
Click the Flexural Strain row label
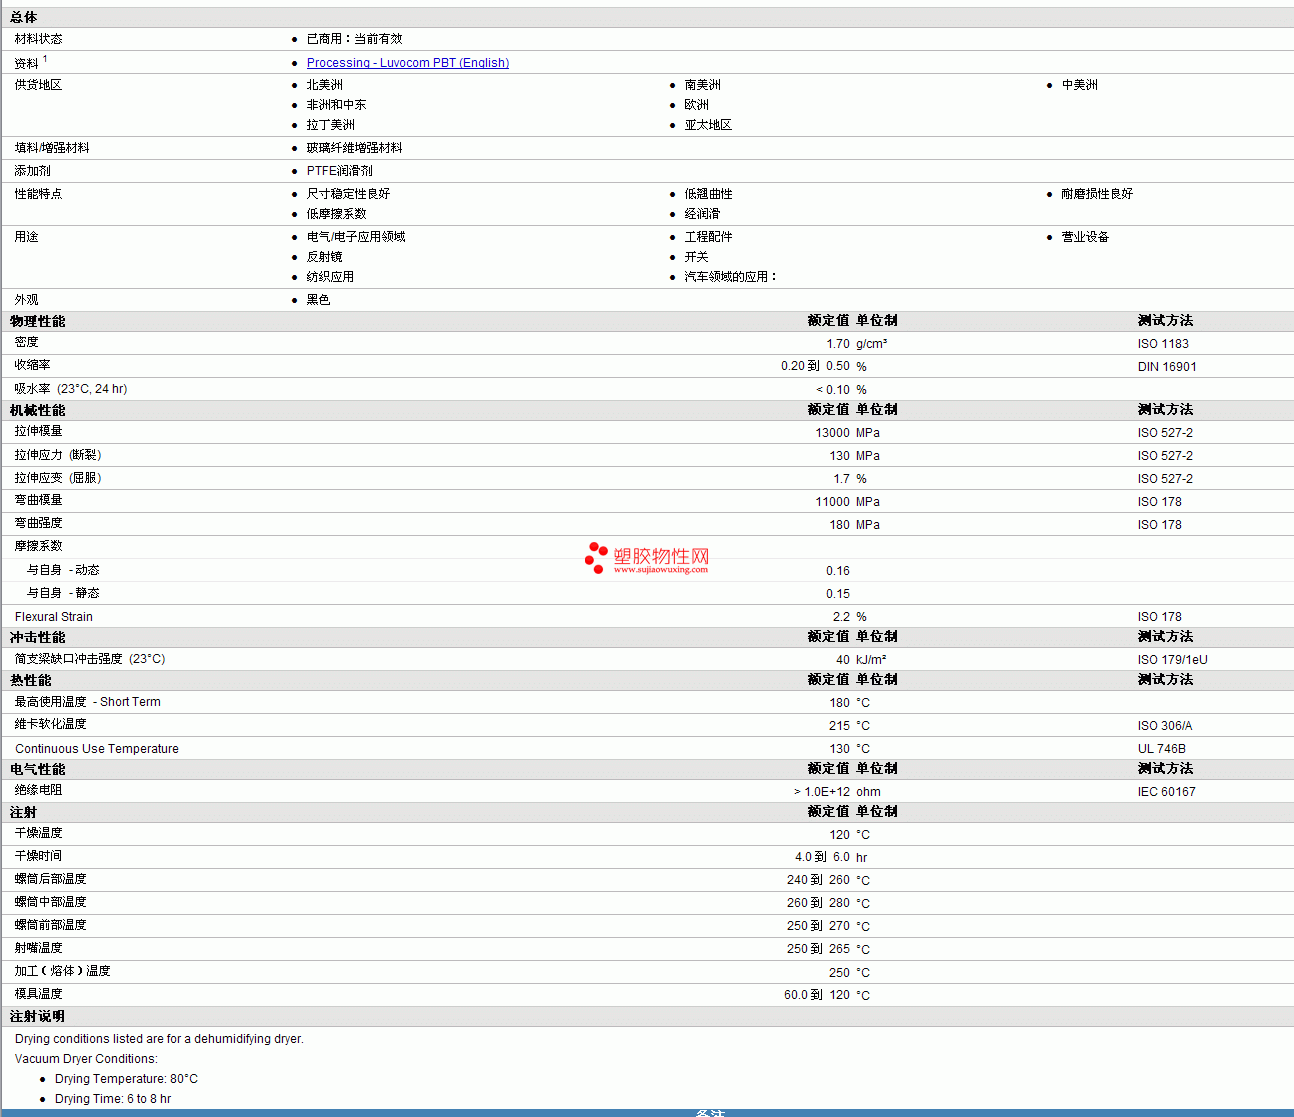(x=54, y=617)
